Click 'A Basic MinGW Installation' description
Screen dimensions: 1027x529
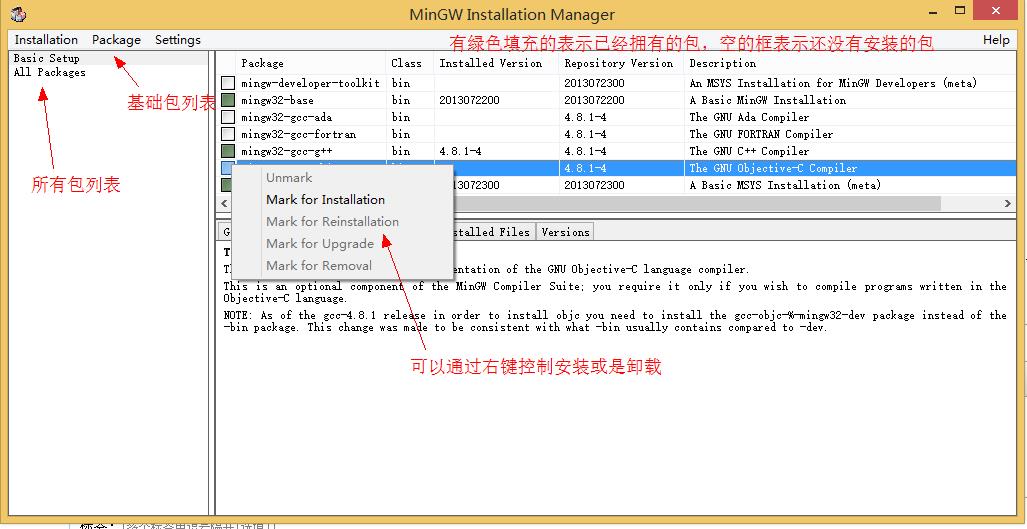[x=767, y=100]
